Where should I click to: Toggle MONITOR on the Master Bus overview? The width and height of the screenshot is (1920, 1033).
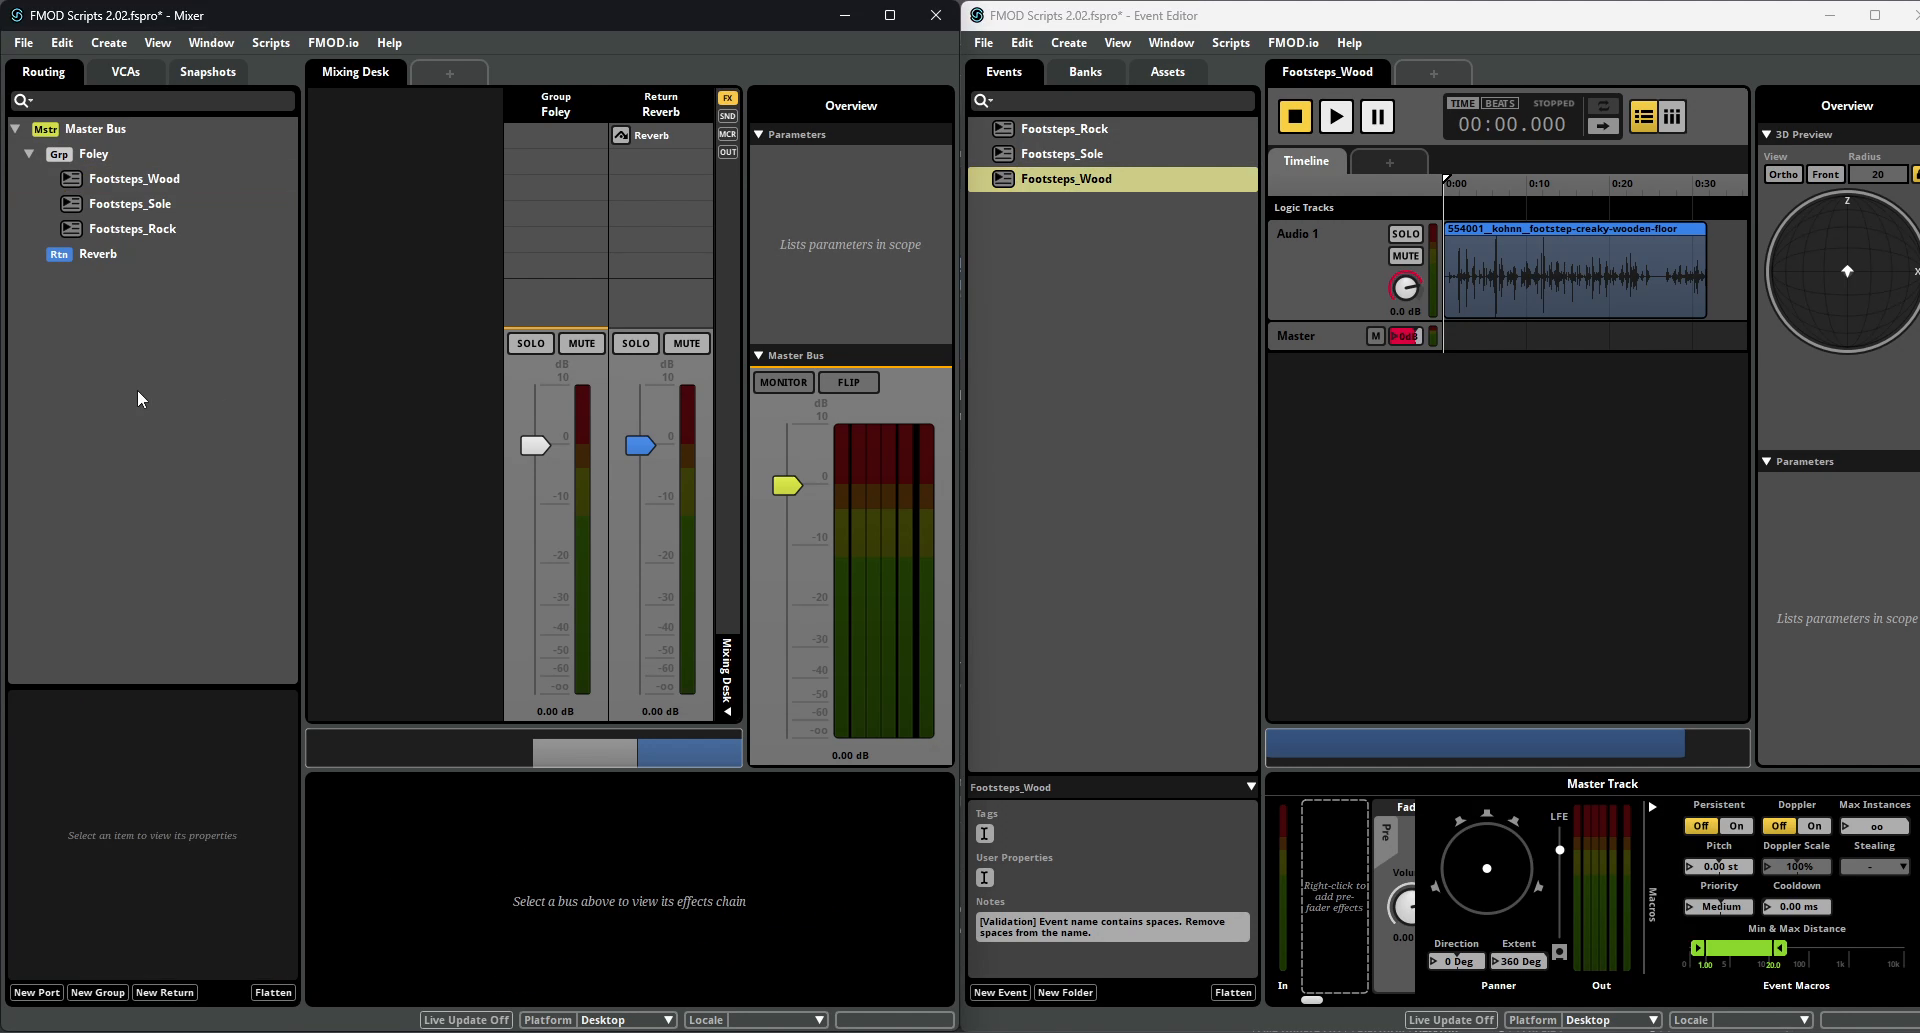pyautogui.click(x=783, y=383)
